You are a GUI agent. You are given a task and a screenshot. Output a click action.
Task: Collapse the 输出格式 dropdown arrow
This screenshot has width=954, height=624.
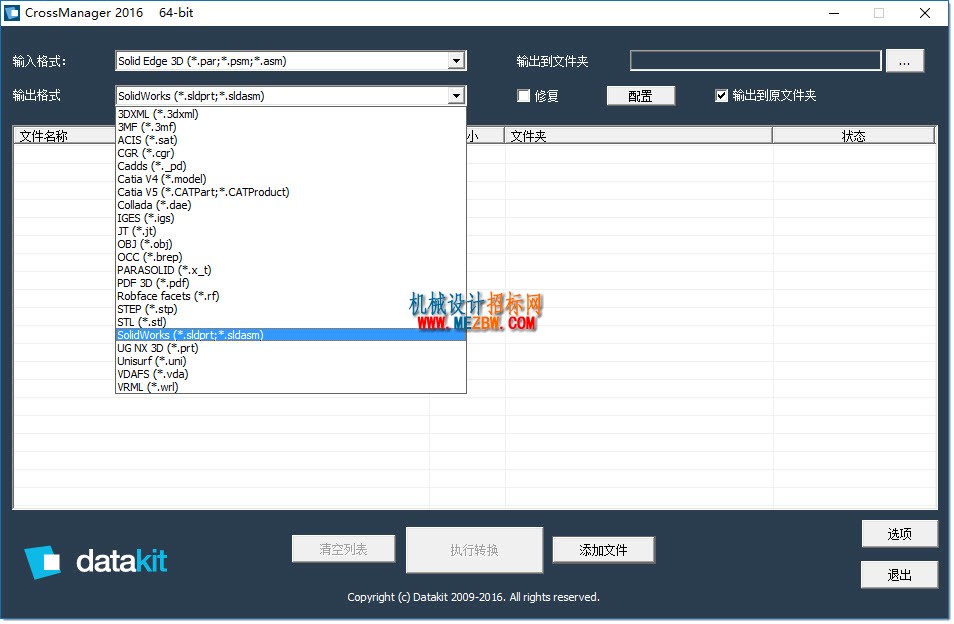coord(456,95)
